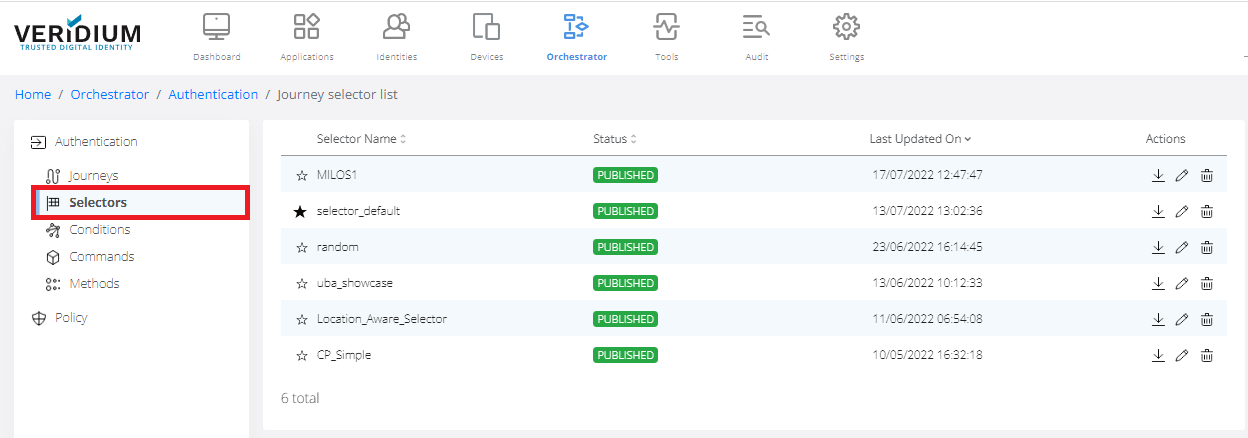1248x438 pixels.
Task: Switch to the Audit tab
Action: [x=757, y=38]
